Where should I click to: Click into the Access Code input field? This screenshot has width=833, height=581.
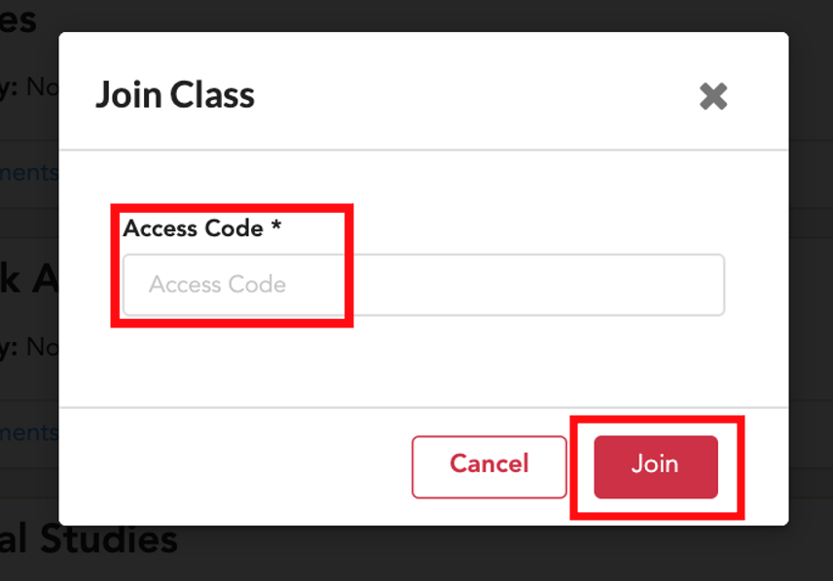point(423,285)
